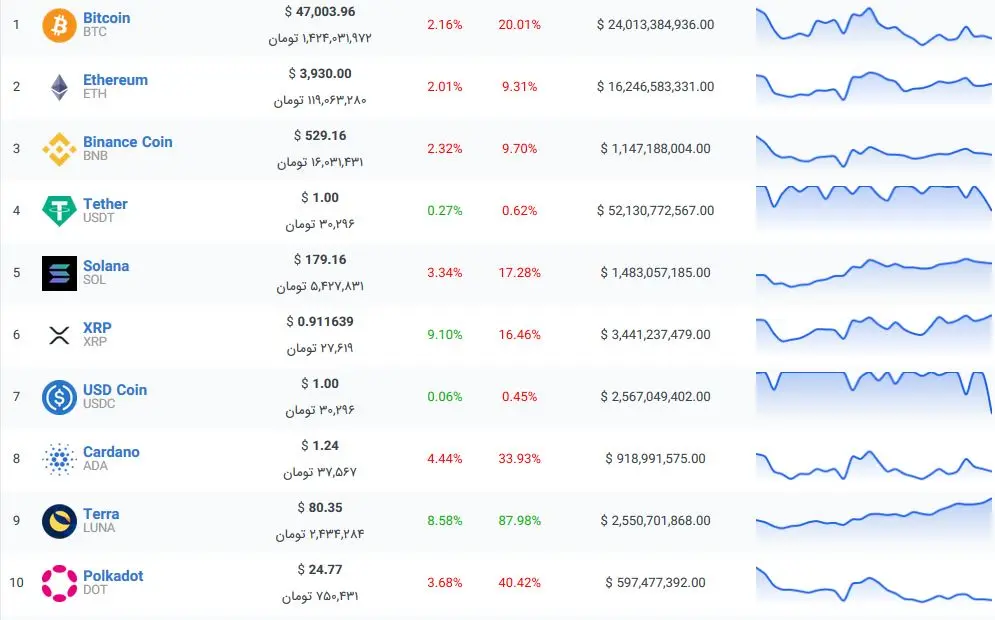The width and height of the screenshot is (995, 620).
Task: Open the Ethereum name link
Action: (x=115, y=80)
